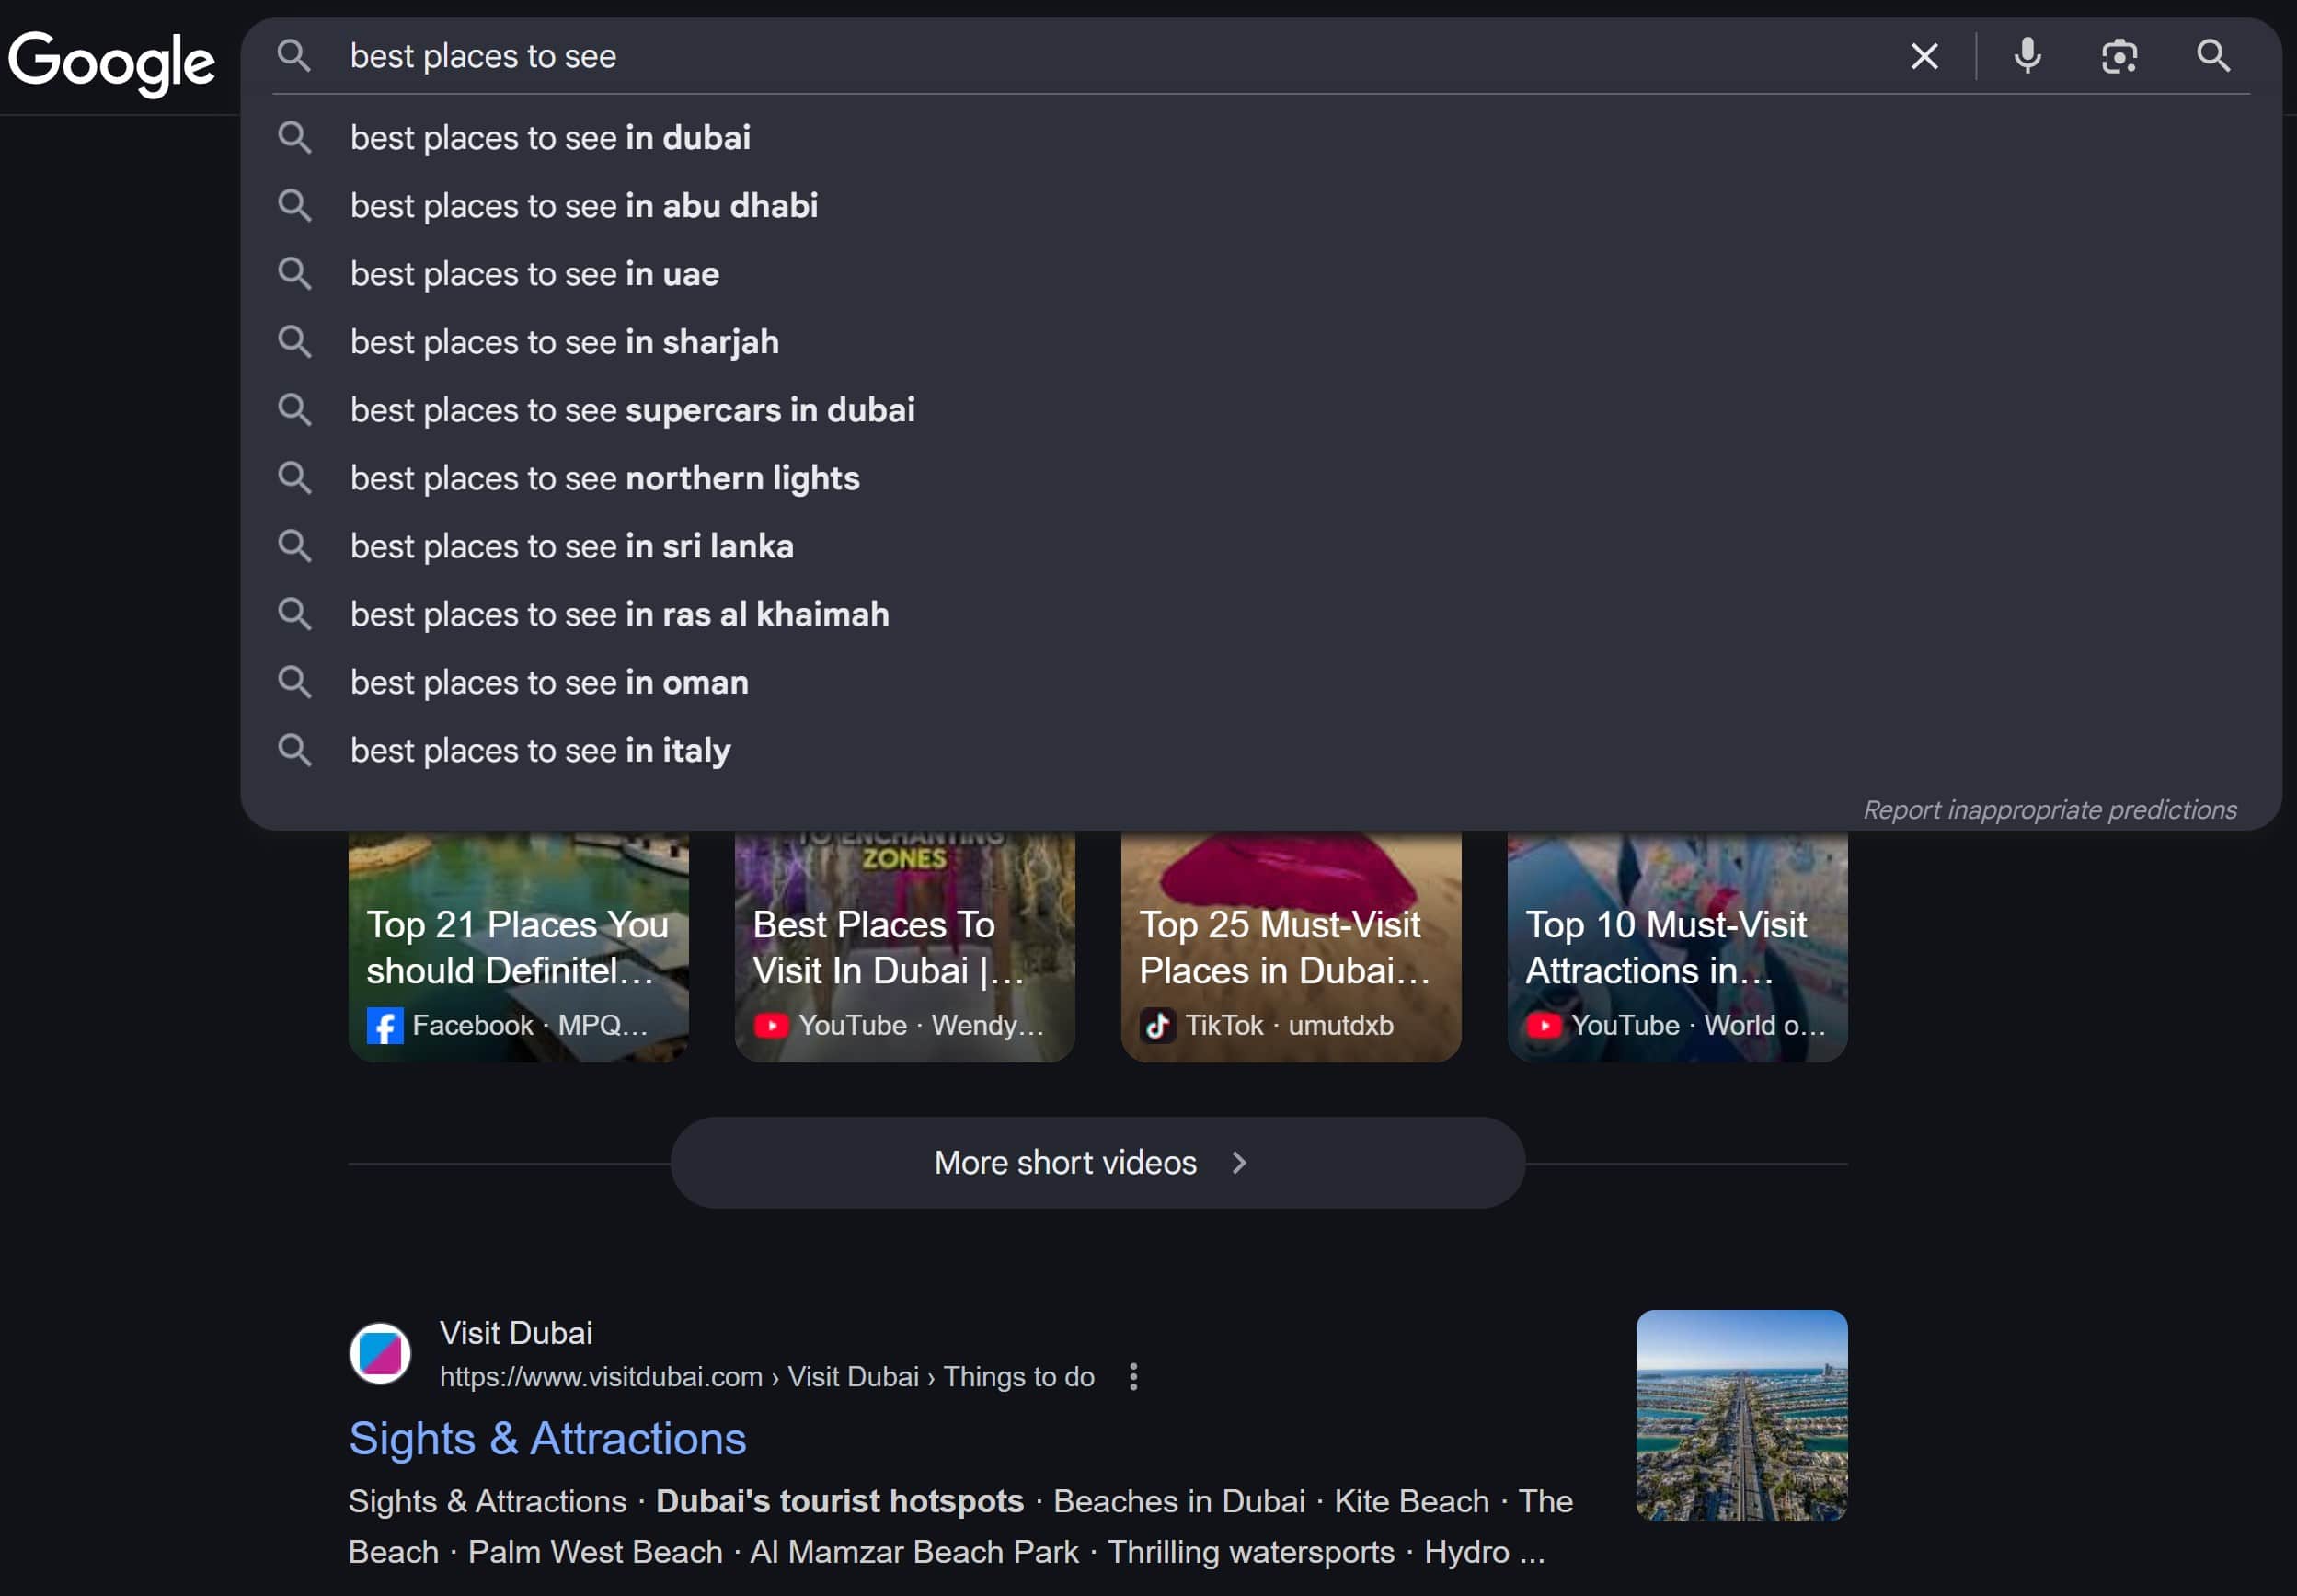The height and width of the screenshot is (1596, 2297).
Task: Click the visitdubai.com URL breadcrumb
Action: 767,1377
